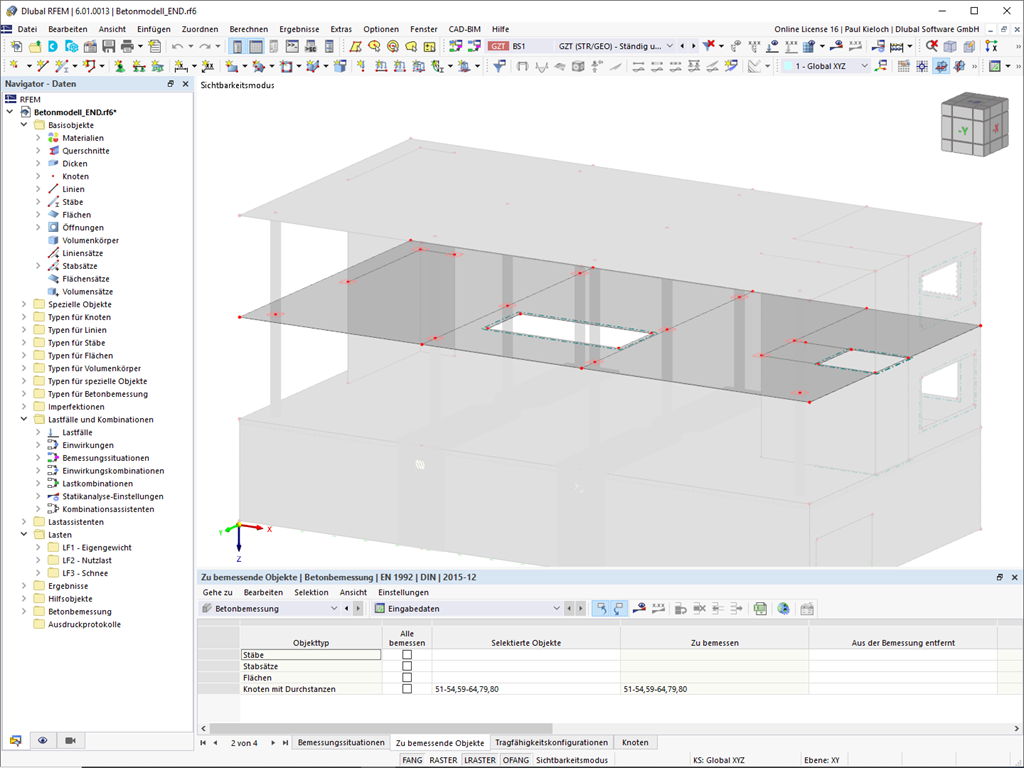Toggle LRASTER in status bar
The height and width of the screenshot is (768, 1024).
tap(480, 760)
